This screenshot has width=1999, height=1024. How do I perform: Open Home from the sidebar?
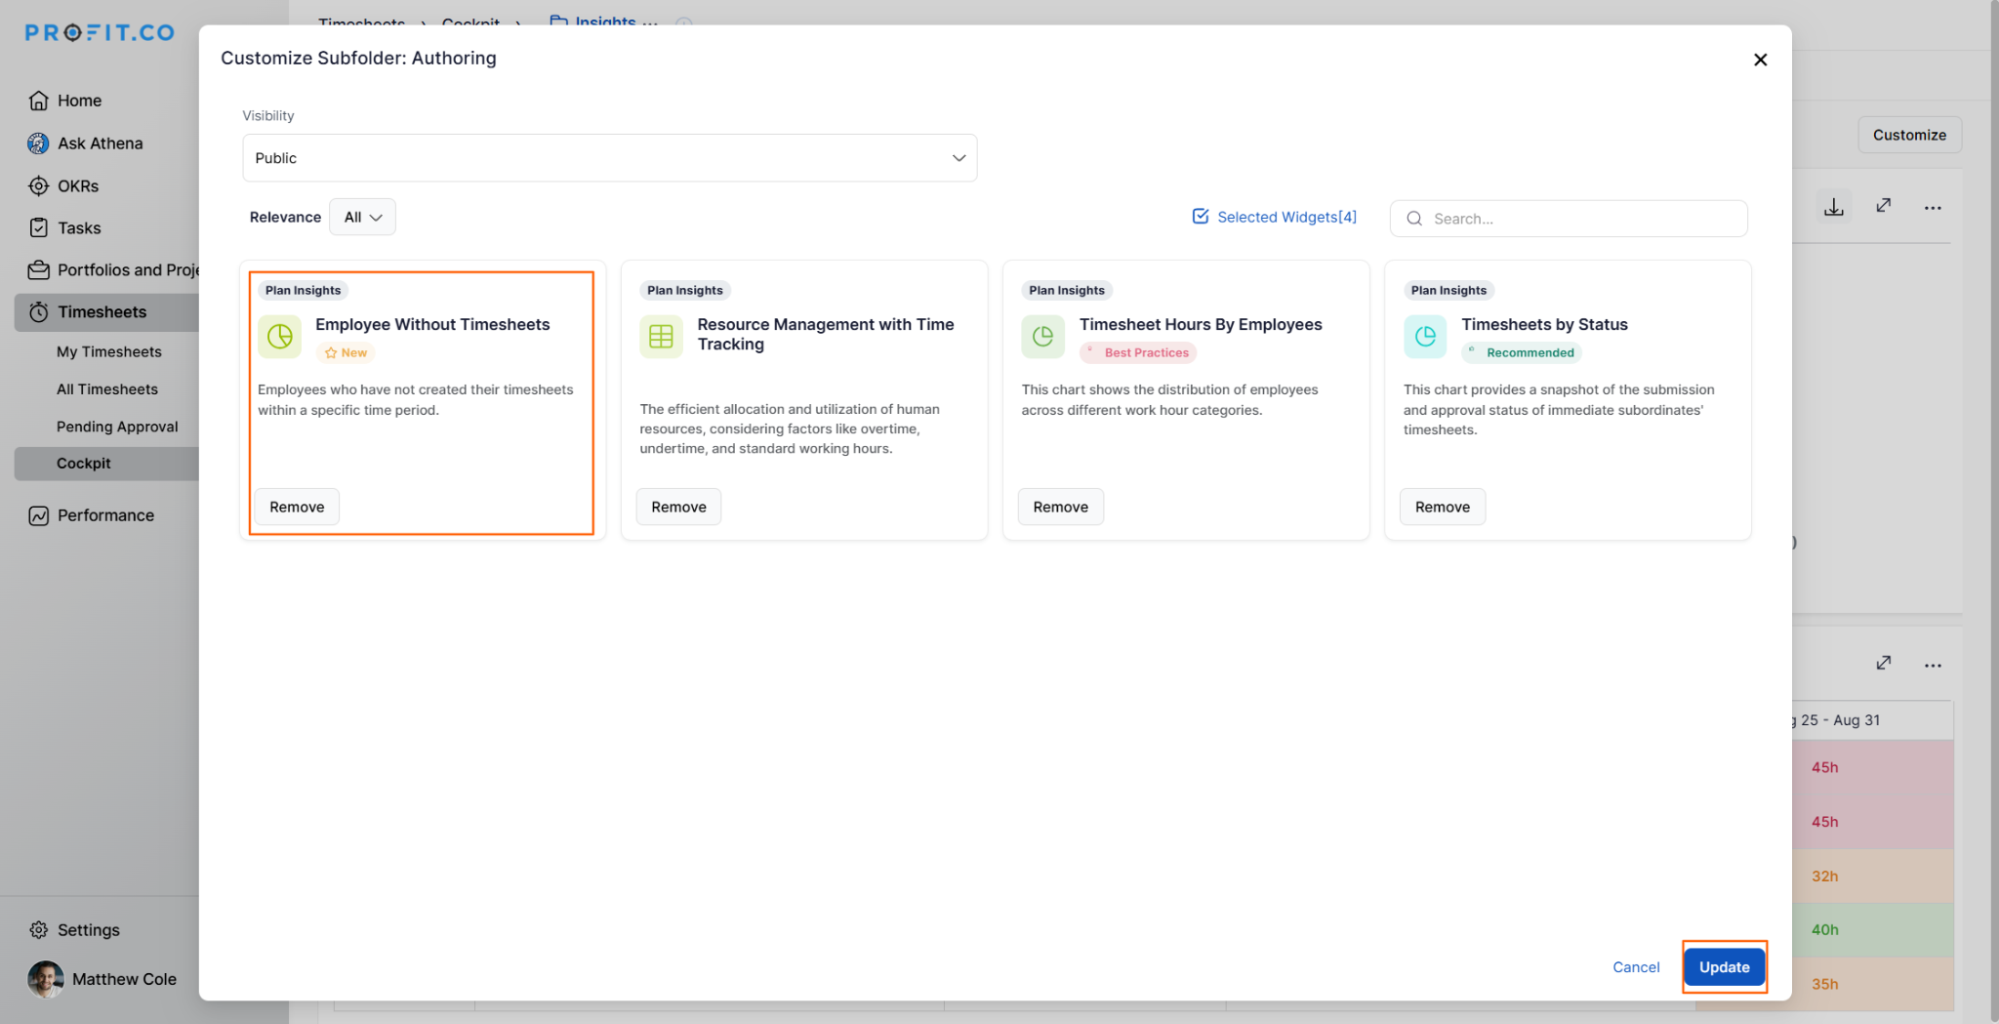pyautogui.click(x=79, y=101)
